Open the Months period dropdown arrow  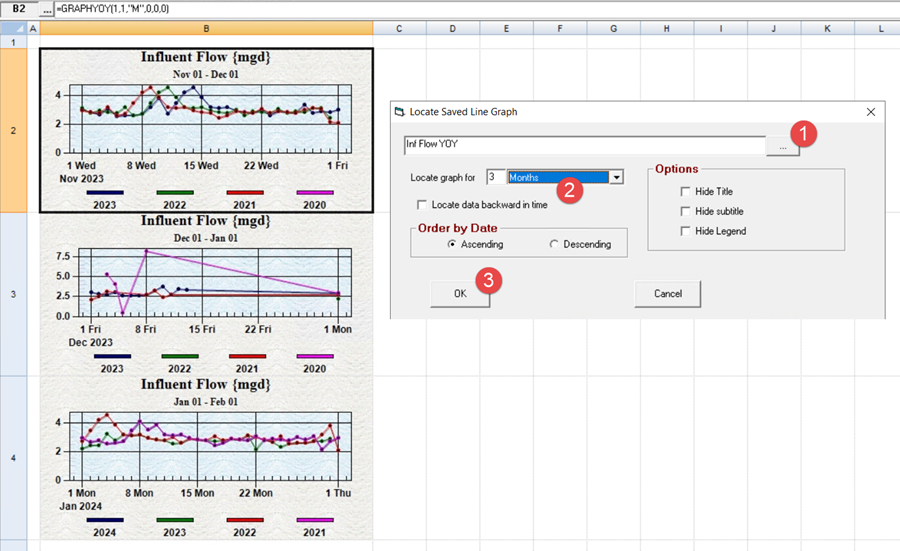(x=617, y=177)
